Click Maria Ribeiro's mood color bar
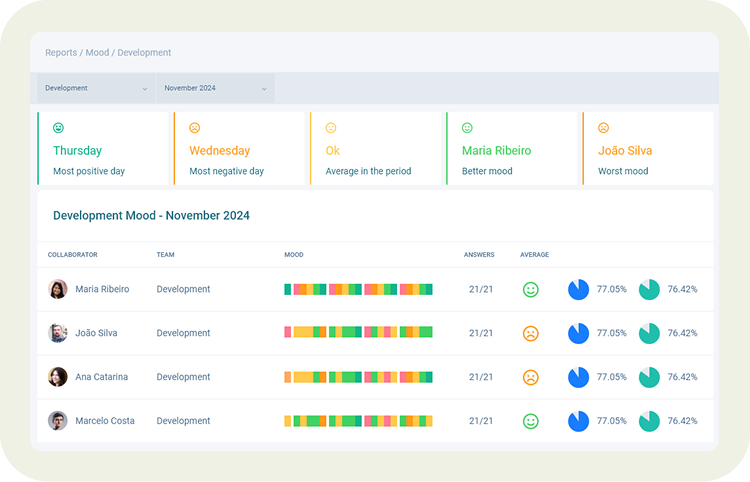The height and width of the screenshot is (482, 750). [x=358, y=289]
